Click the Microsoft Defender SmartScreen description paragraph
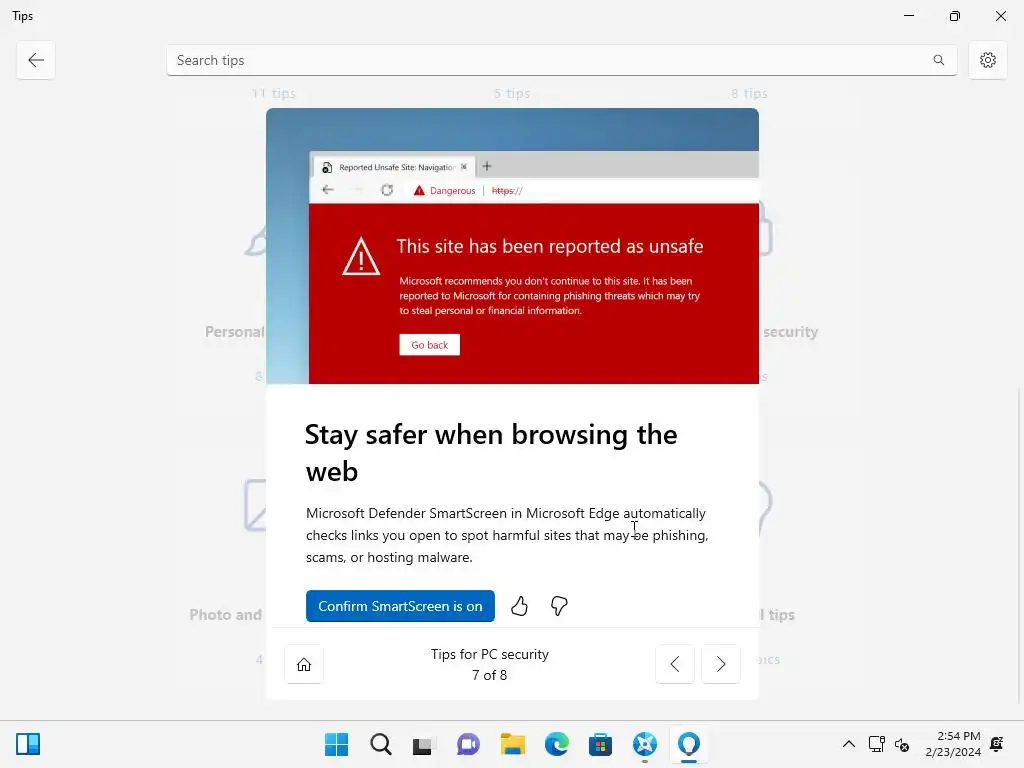 (507, 535)
